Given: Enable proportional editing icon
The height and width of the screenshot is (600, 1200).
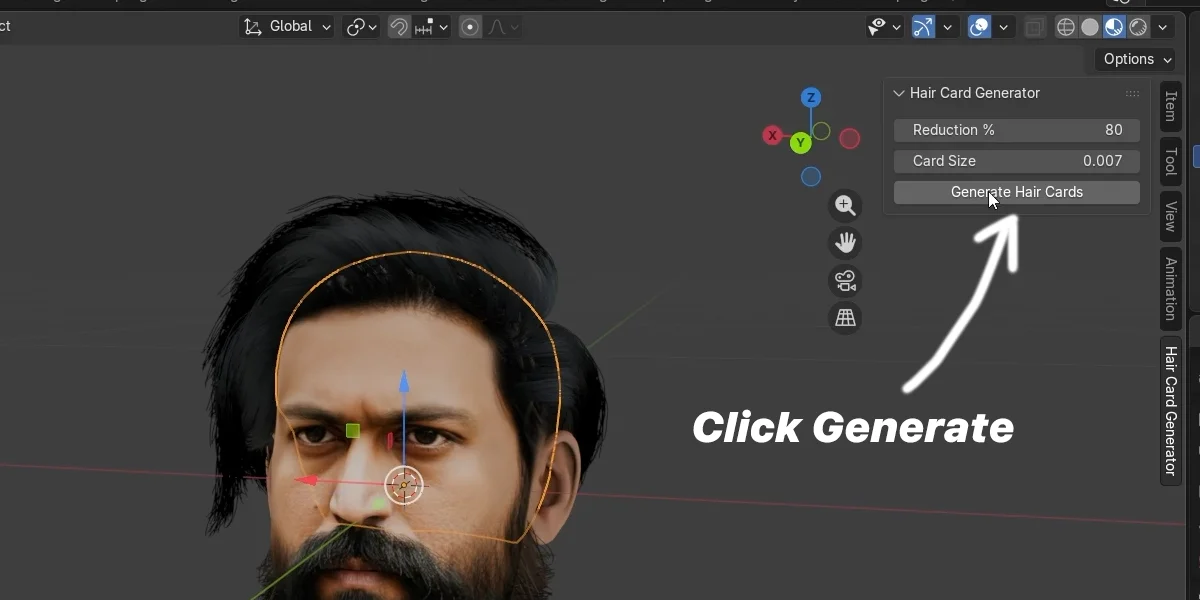Looking at the screenshot, I should (x=468, y=27).
